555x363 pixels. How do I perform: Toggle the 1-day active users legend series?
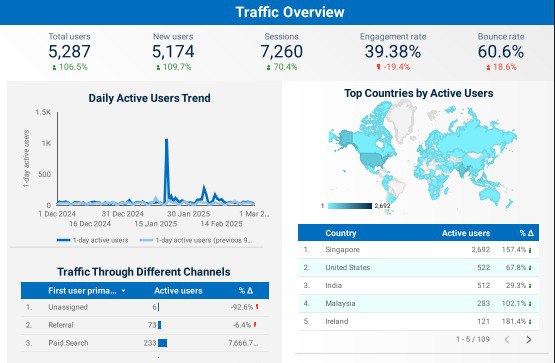point(92,240)
